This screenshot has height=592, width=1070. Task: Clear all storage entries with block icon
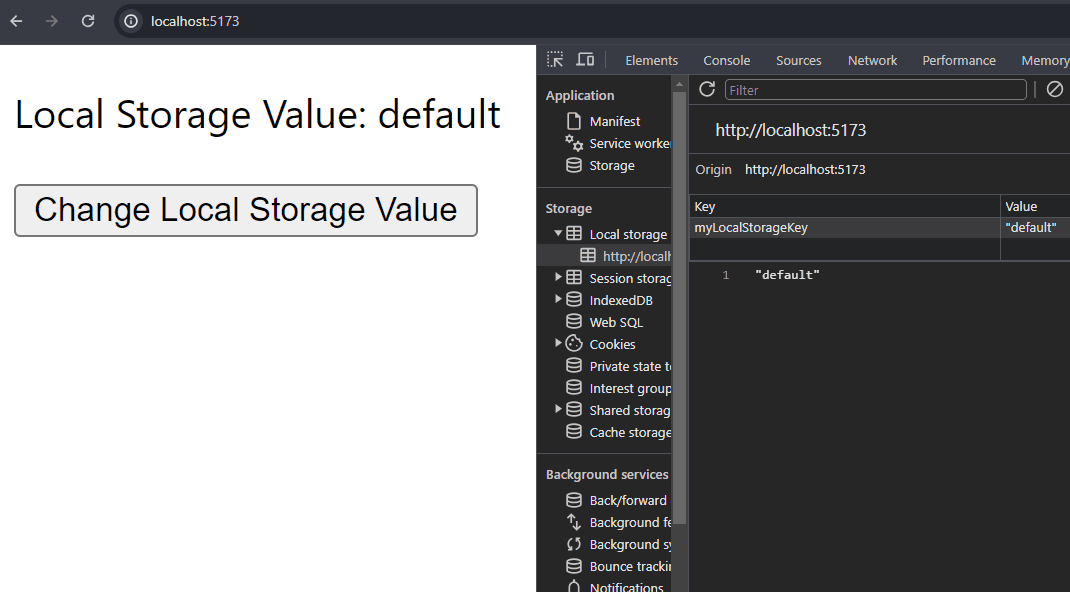1053,89
